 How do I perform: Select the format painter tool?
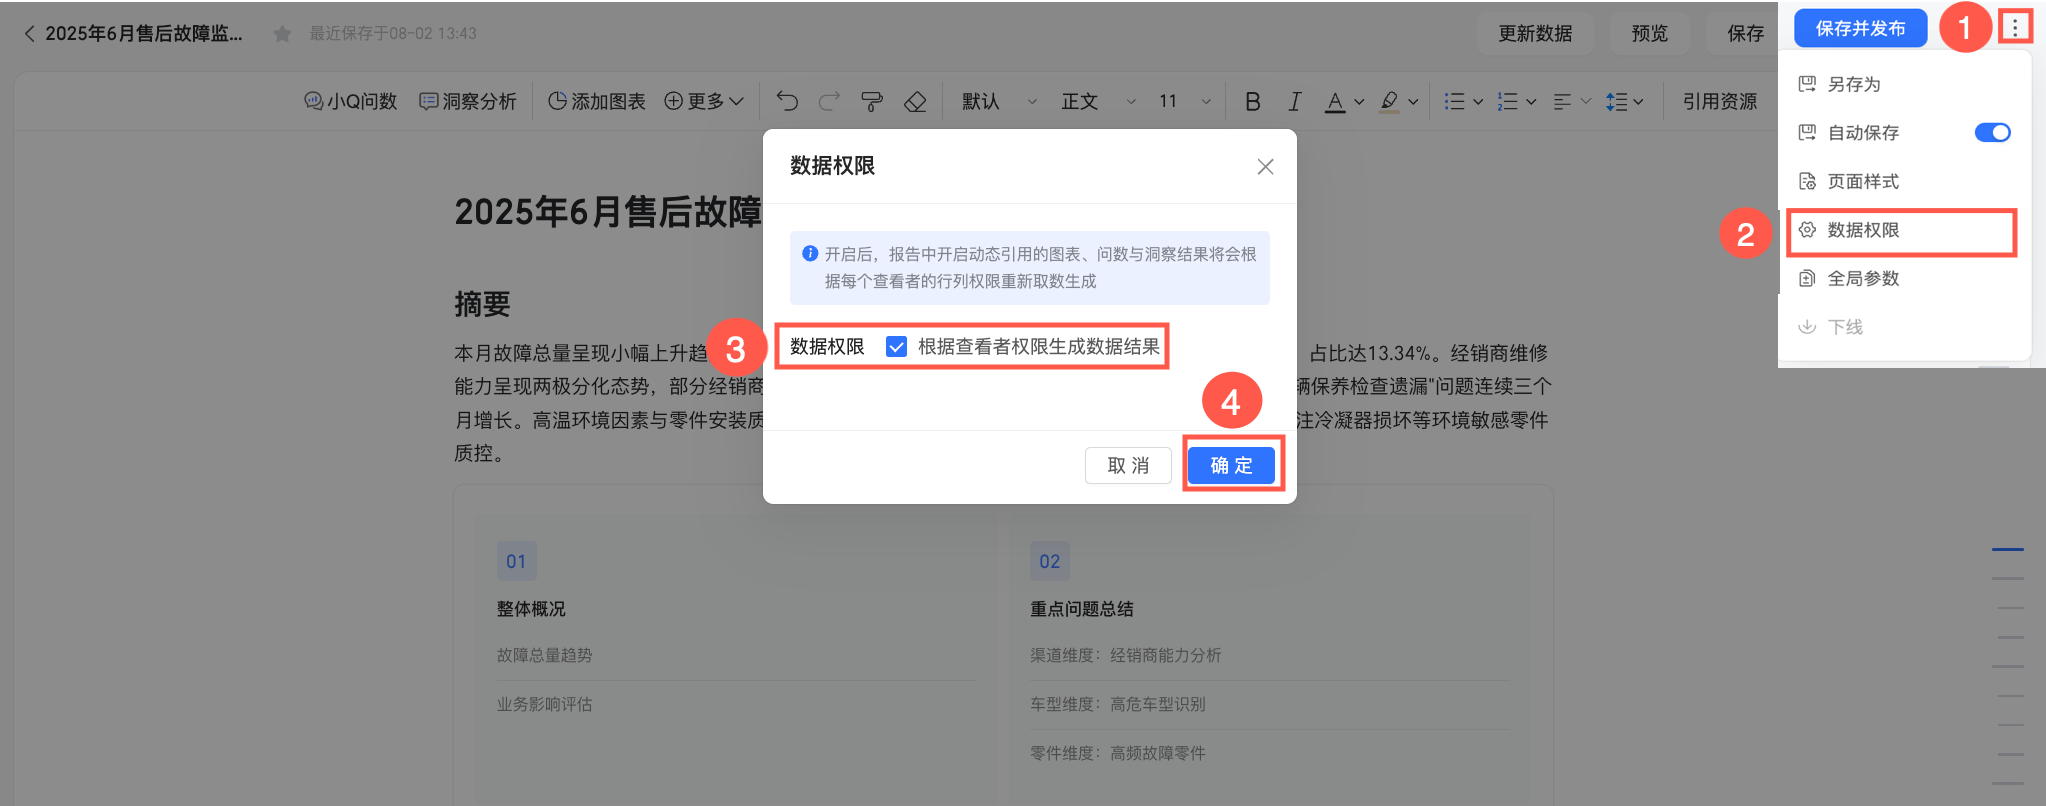[x=872, y=101]
